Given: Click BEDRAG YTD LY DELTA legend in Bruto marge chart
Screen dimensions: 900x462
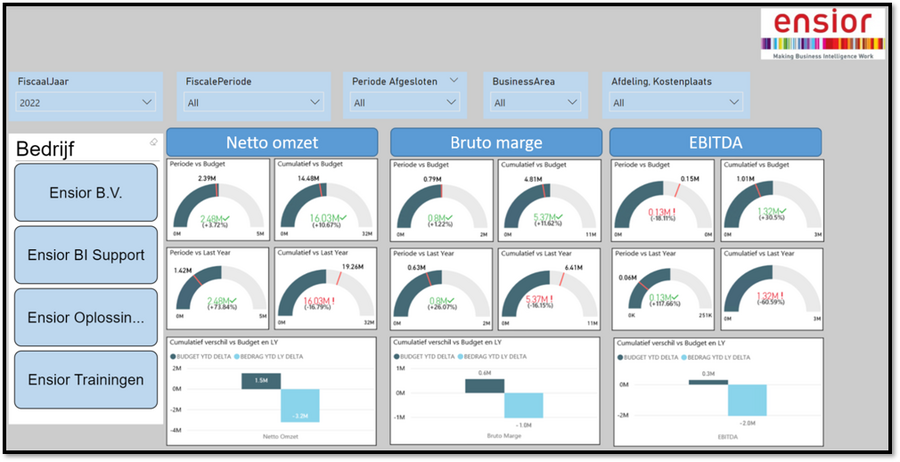Looking at the screenshot, I should pyautogui.click(x=492, y=356).
